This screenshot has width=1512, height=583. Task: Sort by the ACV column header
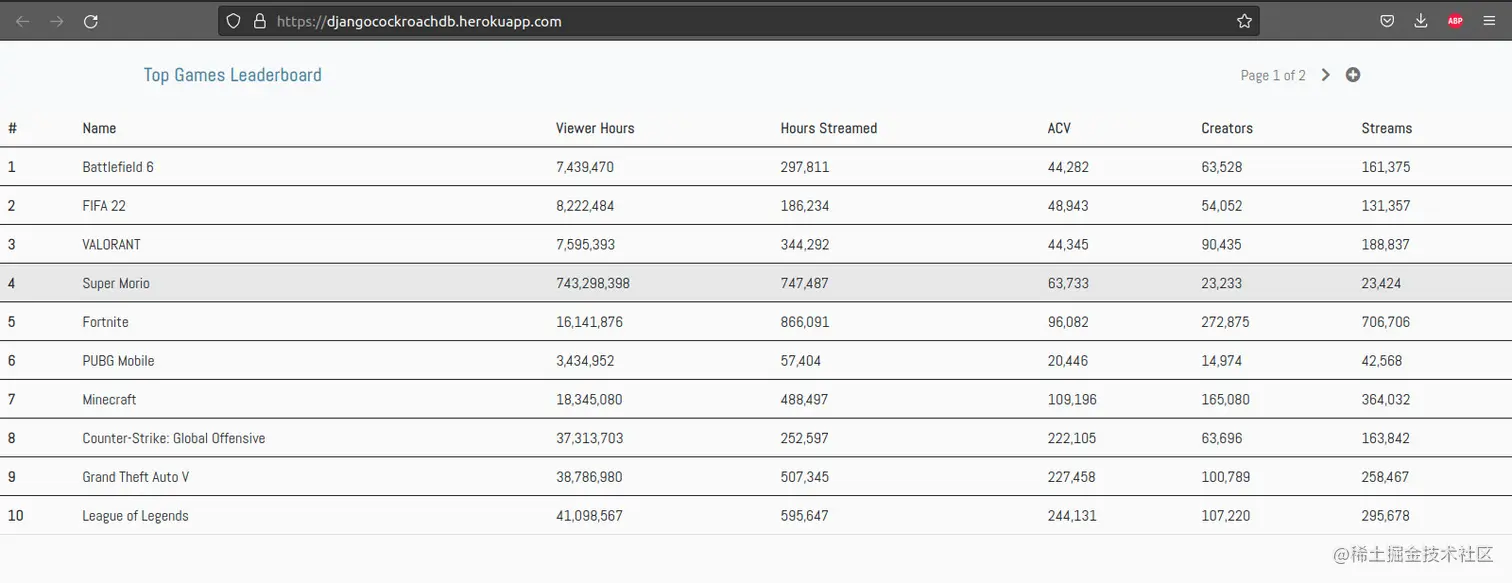pyautogui.click(x=1059, y=128)
